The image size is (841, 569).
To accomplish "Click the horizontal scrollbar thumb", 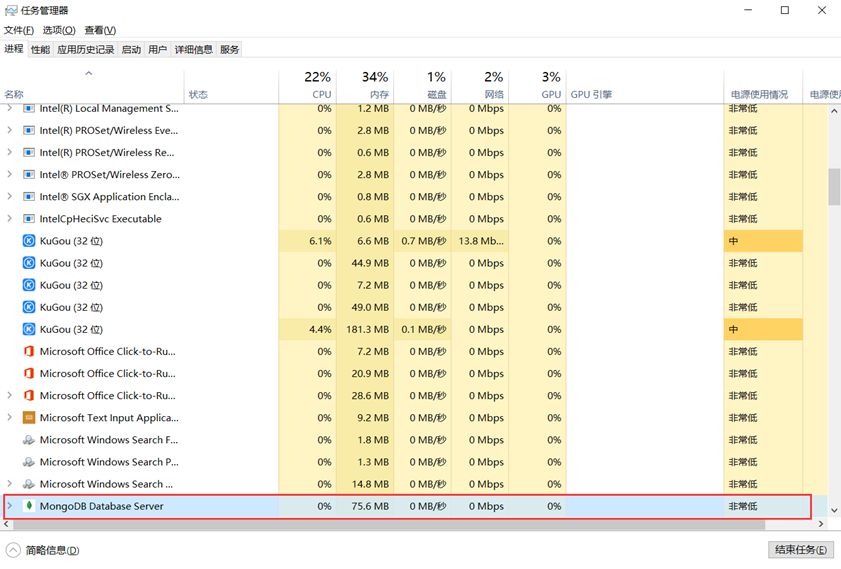I will (389, 524).
